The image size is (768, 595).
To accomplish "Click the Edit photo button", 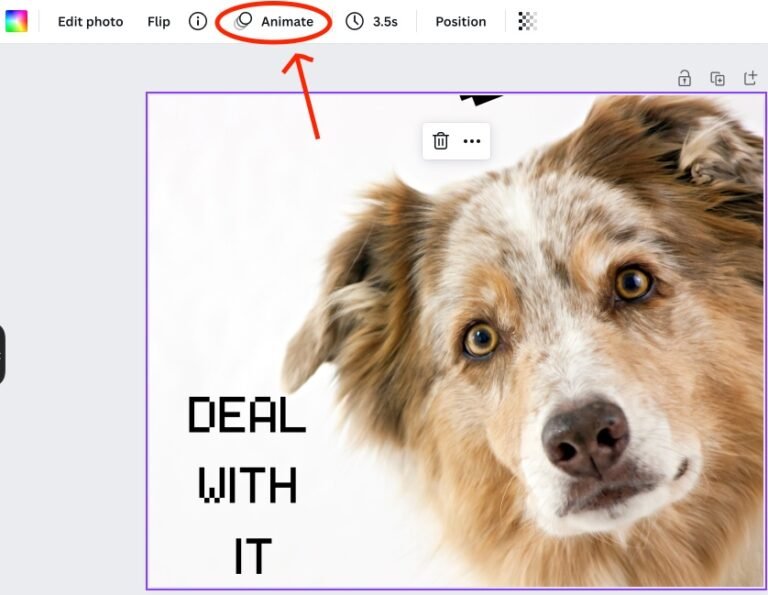I will tap(90, 22).
